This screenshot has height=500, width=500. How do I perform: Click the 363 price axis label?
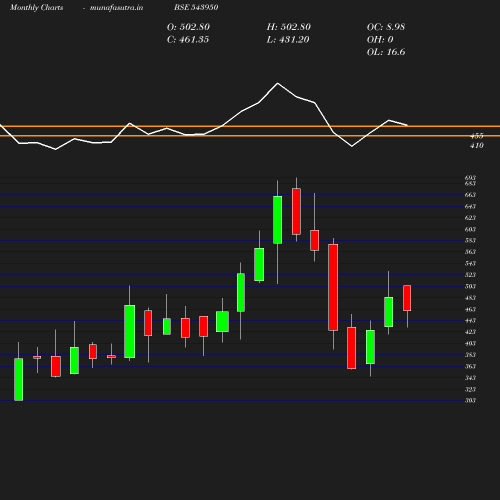coord(470,367)
